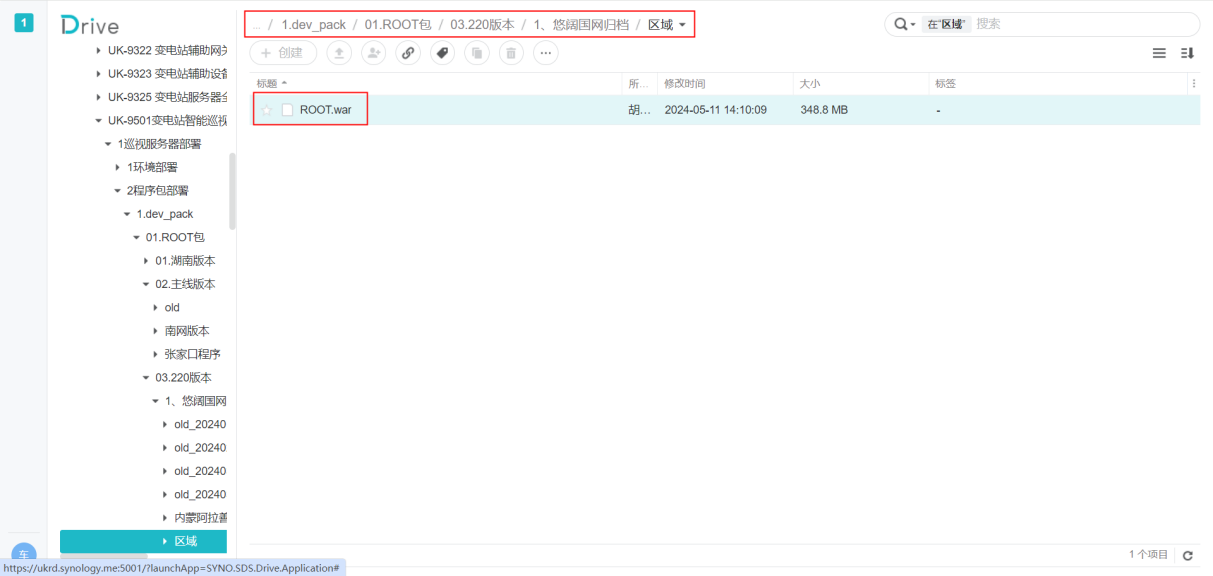Open the more actions ellipsis menu
Viewport: 1213px width, 576px height.
pyautogui.click(x=546, y=53)
